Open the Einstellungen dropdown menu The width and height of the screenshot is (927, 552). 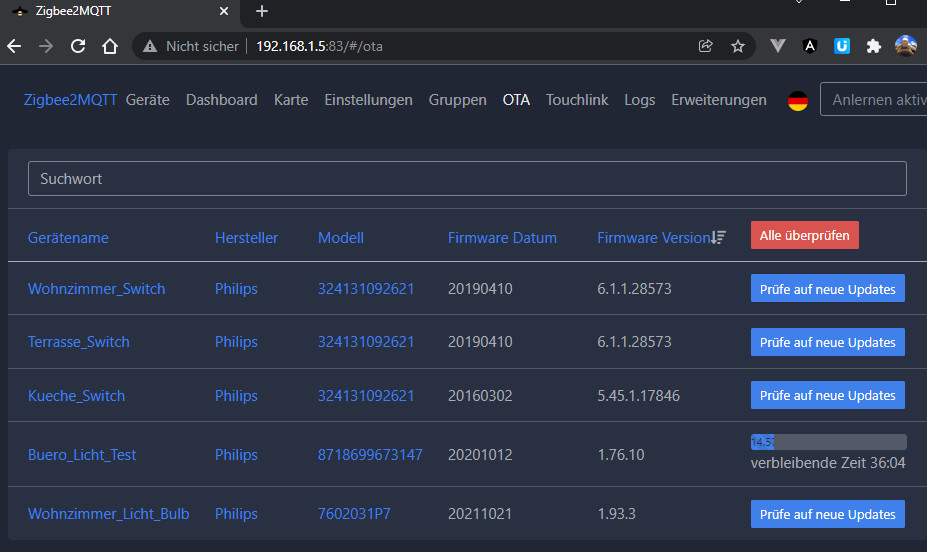tap(368, 100)
